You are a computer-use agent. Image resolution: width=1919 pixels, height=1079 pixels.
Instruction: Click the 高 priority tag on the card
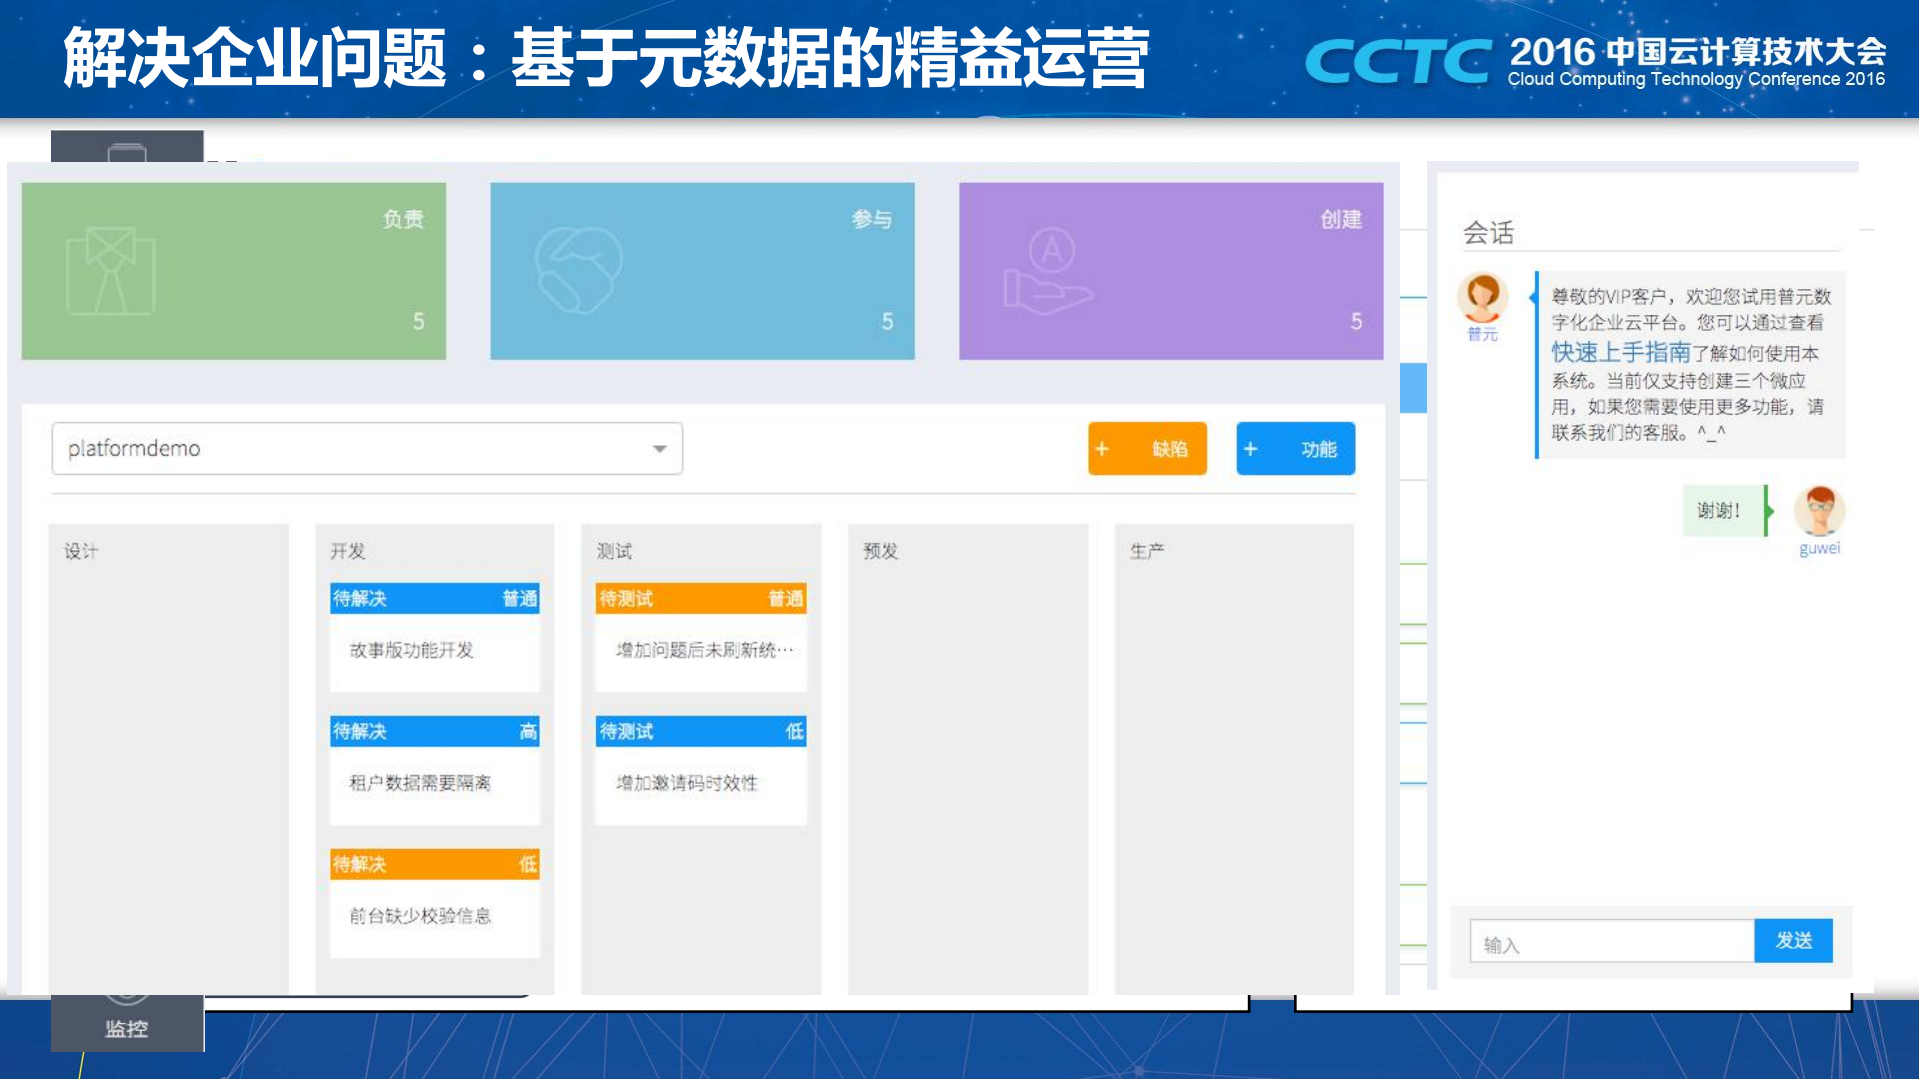click(528, 731)
